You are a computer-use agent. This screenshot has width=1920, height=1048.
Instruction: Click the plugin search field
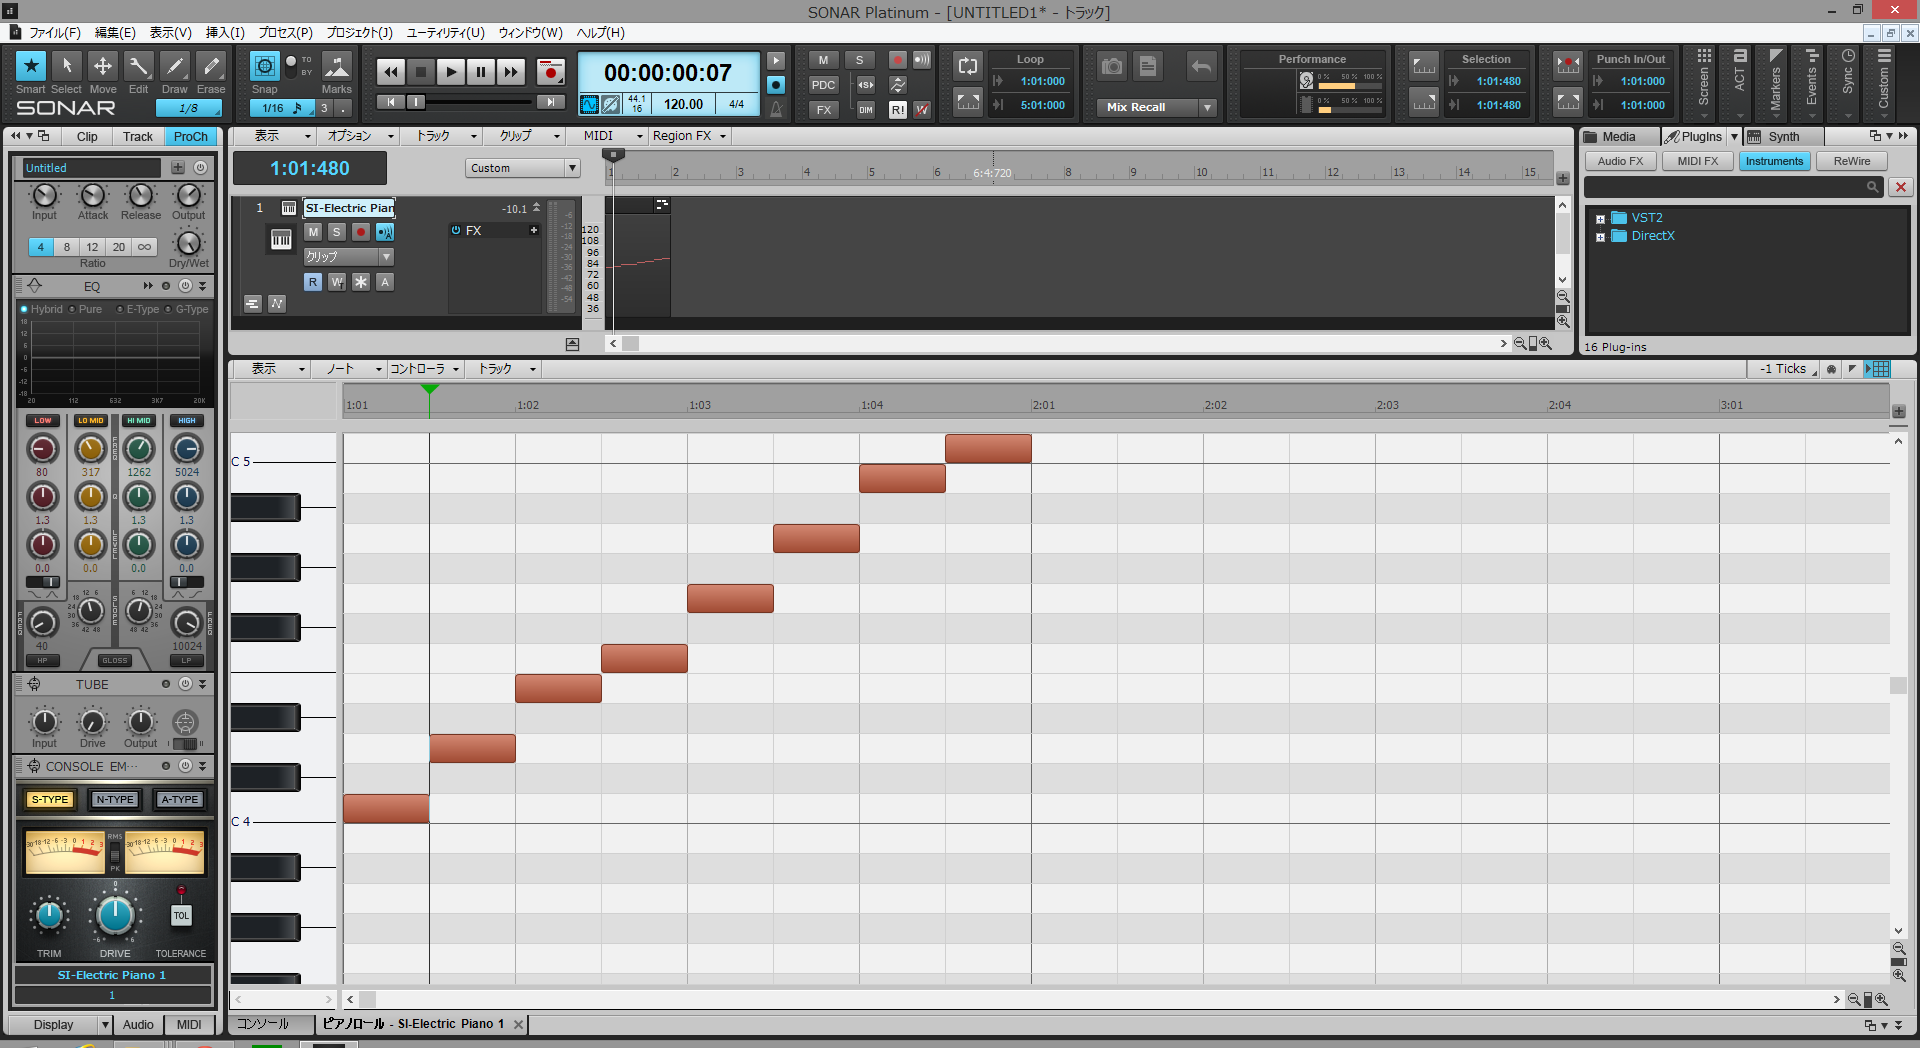pyautogui.click(x=1733, y=187)
